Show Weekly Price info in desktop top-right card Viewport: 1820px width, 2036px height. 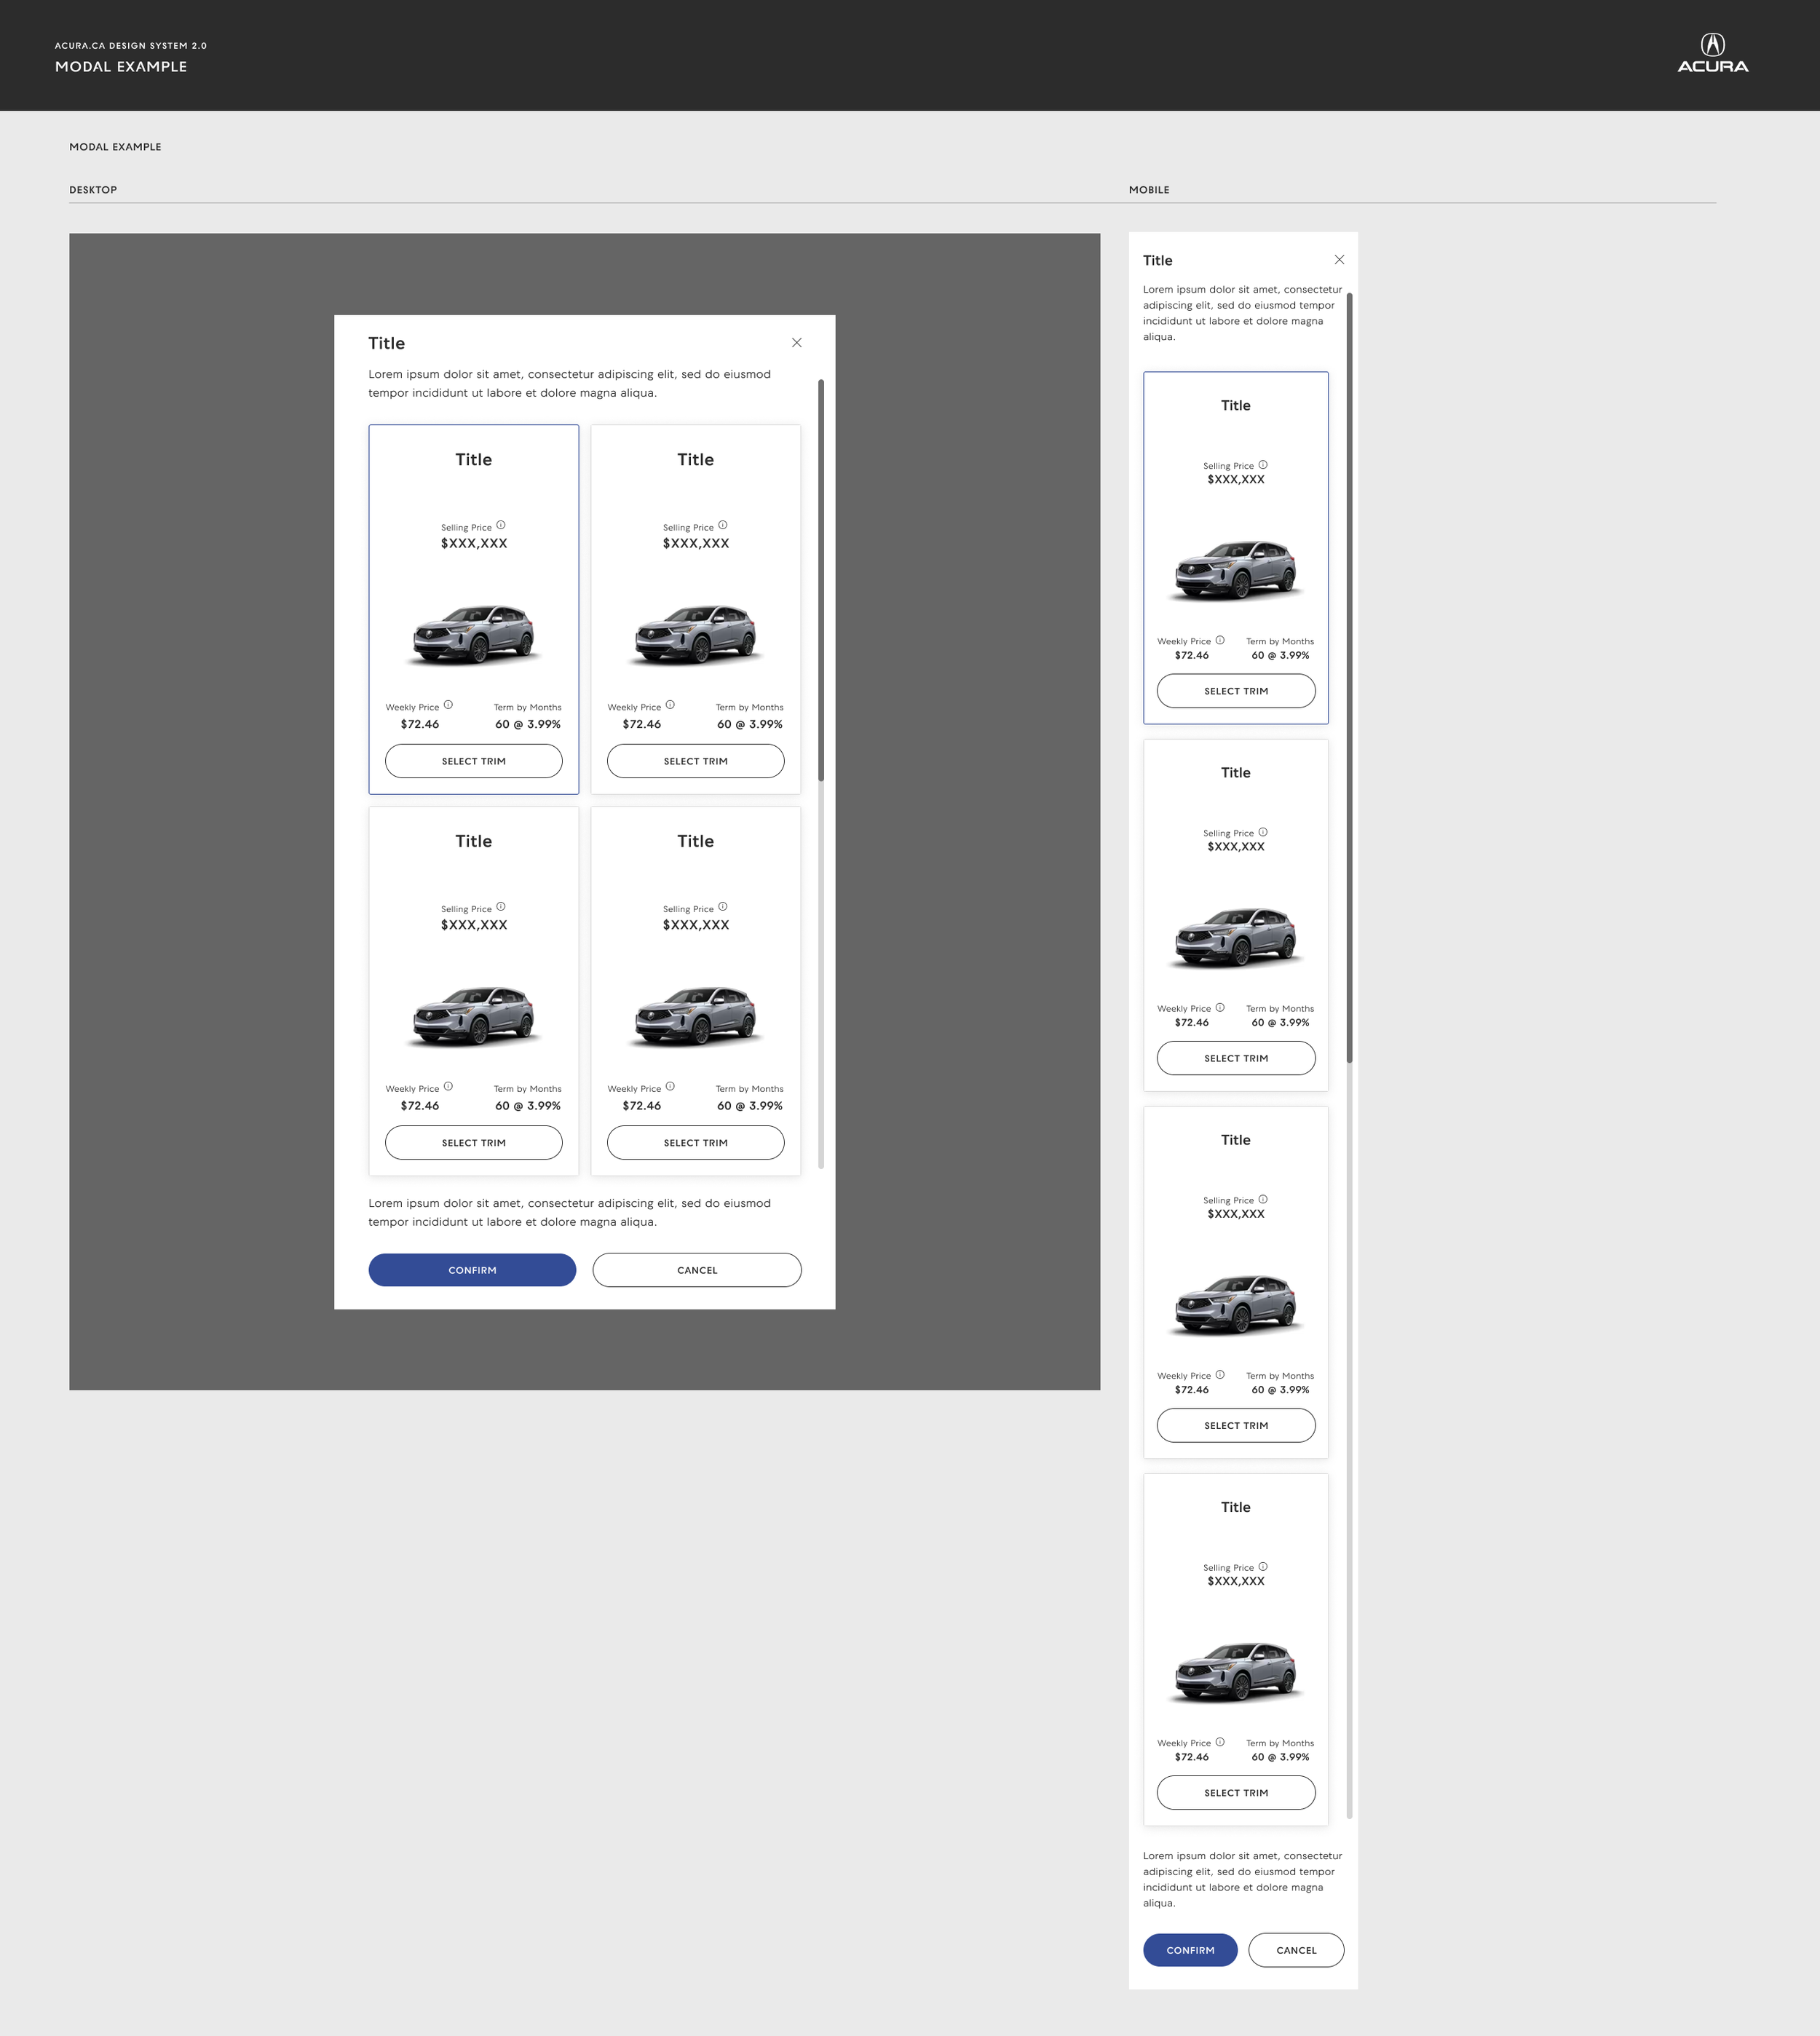point(670,705)
